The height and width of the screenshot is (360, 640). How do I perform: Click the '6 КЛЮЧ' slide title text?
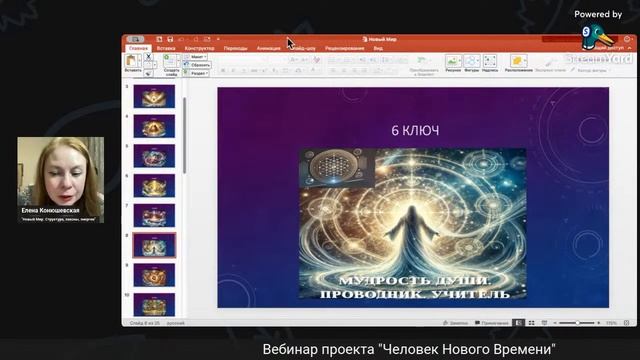coord(415,131)
